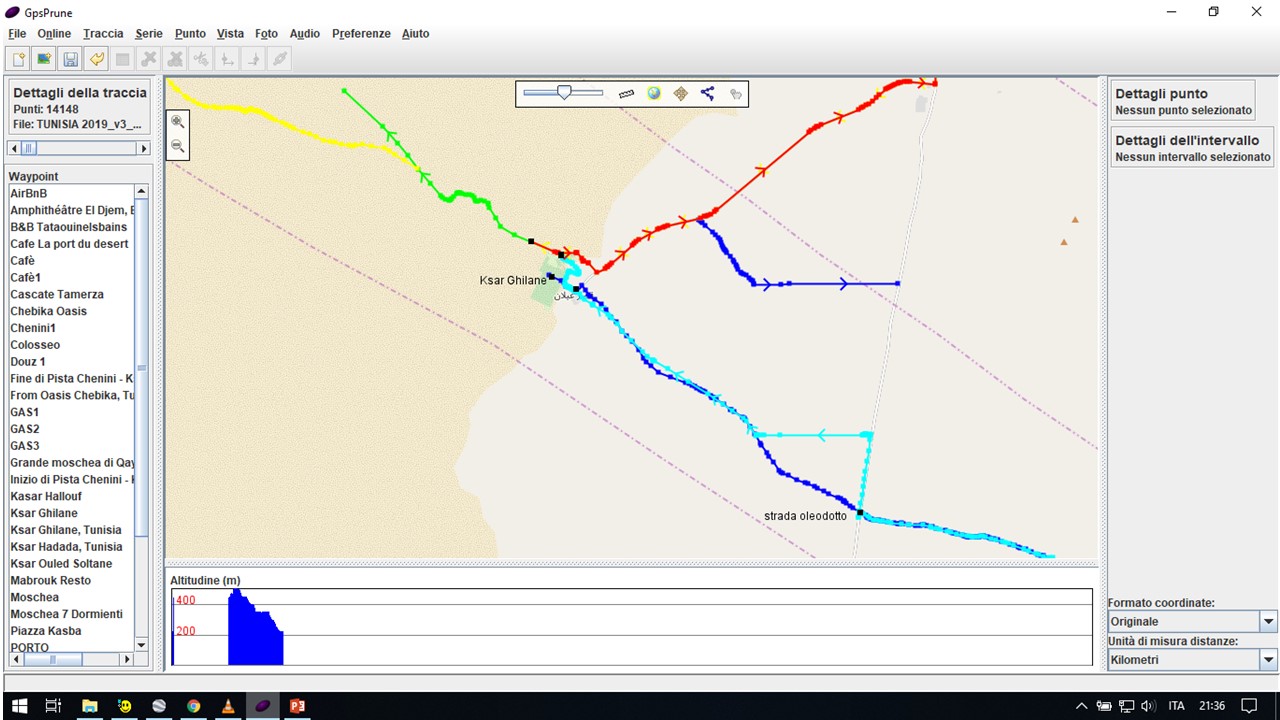Zoom out with the map magnifier minus
Image resolution: width=1280 pixels, height=720 pixels.
pos(177,146)
